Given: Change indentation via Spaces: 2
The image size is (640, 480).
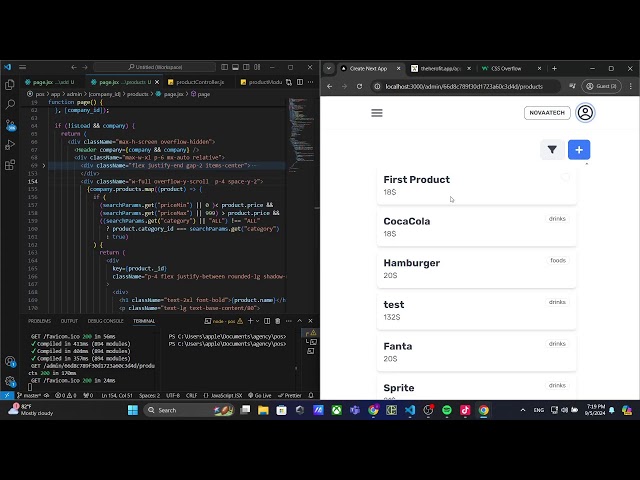Looking at the screenshot, I should point(149,395).
